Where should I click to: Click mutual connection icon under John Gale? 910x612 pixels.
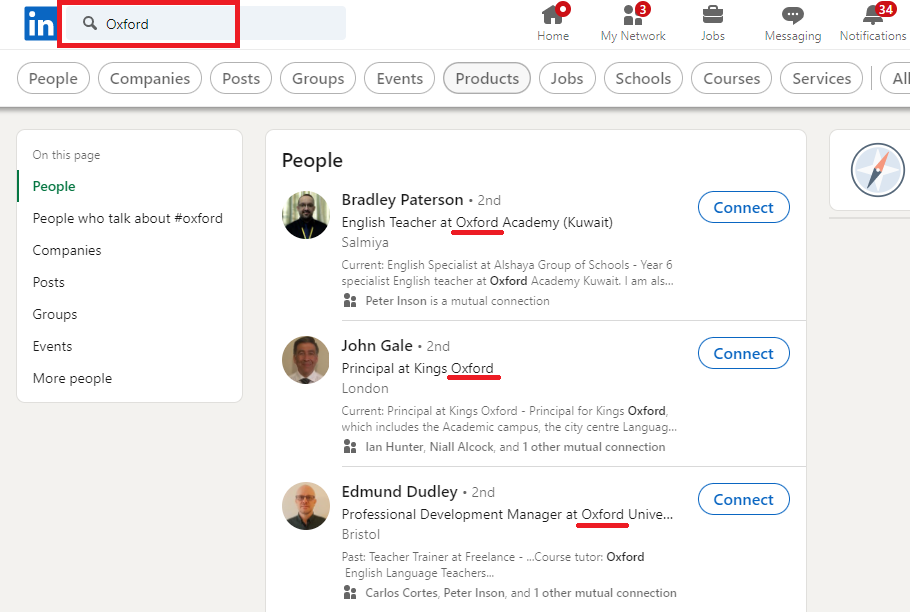(x=350, y=447)
